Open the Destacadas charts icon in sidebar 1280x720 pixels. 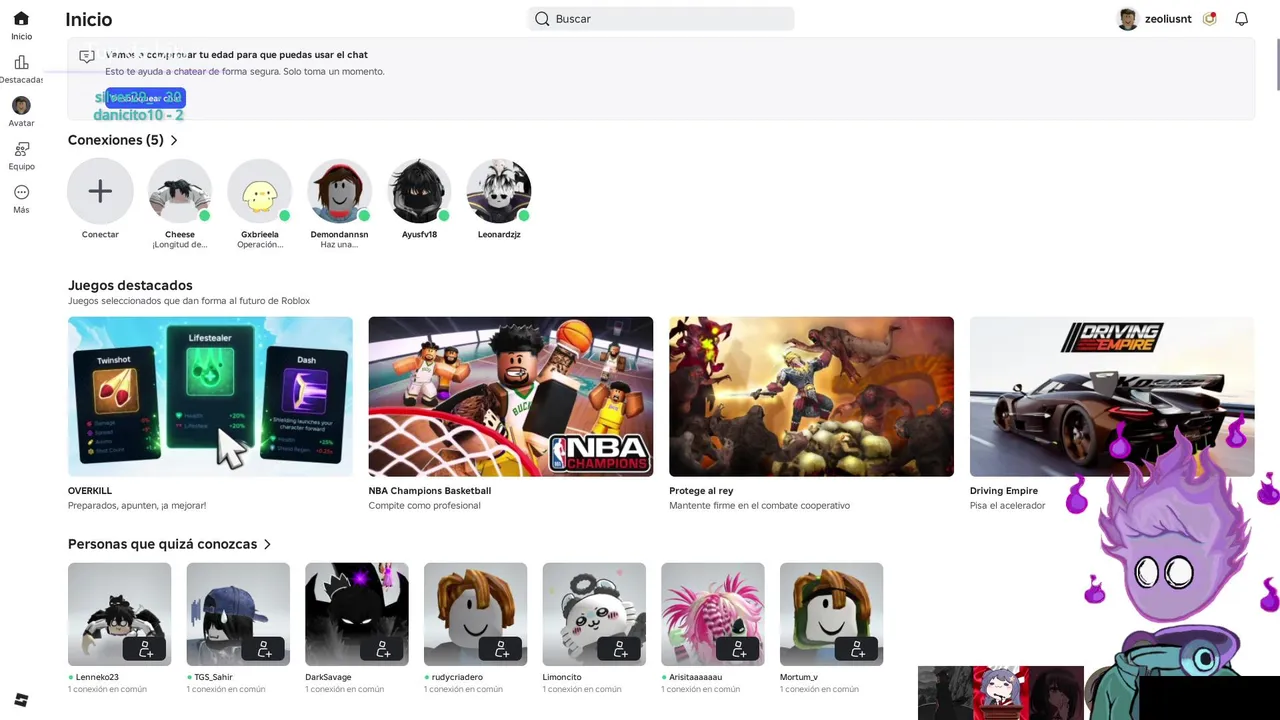coord(21,62)
